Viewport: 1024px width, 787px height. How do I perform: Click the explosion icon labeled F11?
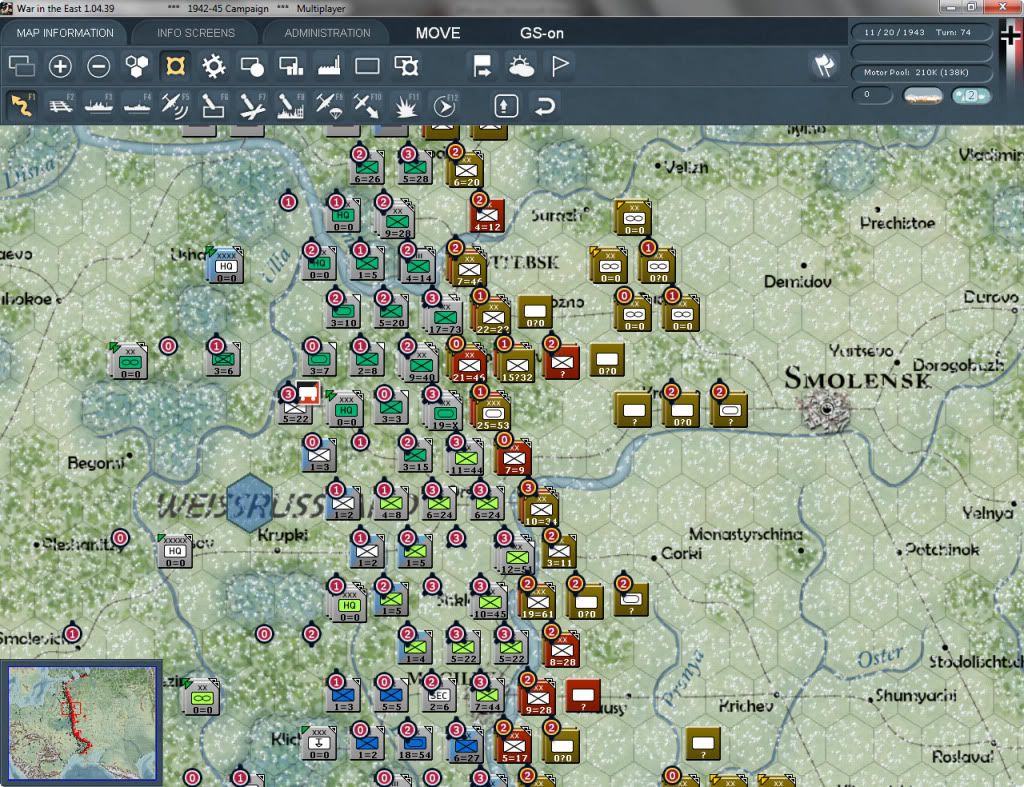[406, 105]
